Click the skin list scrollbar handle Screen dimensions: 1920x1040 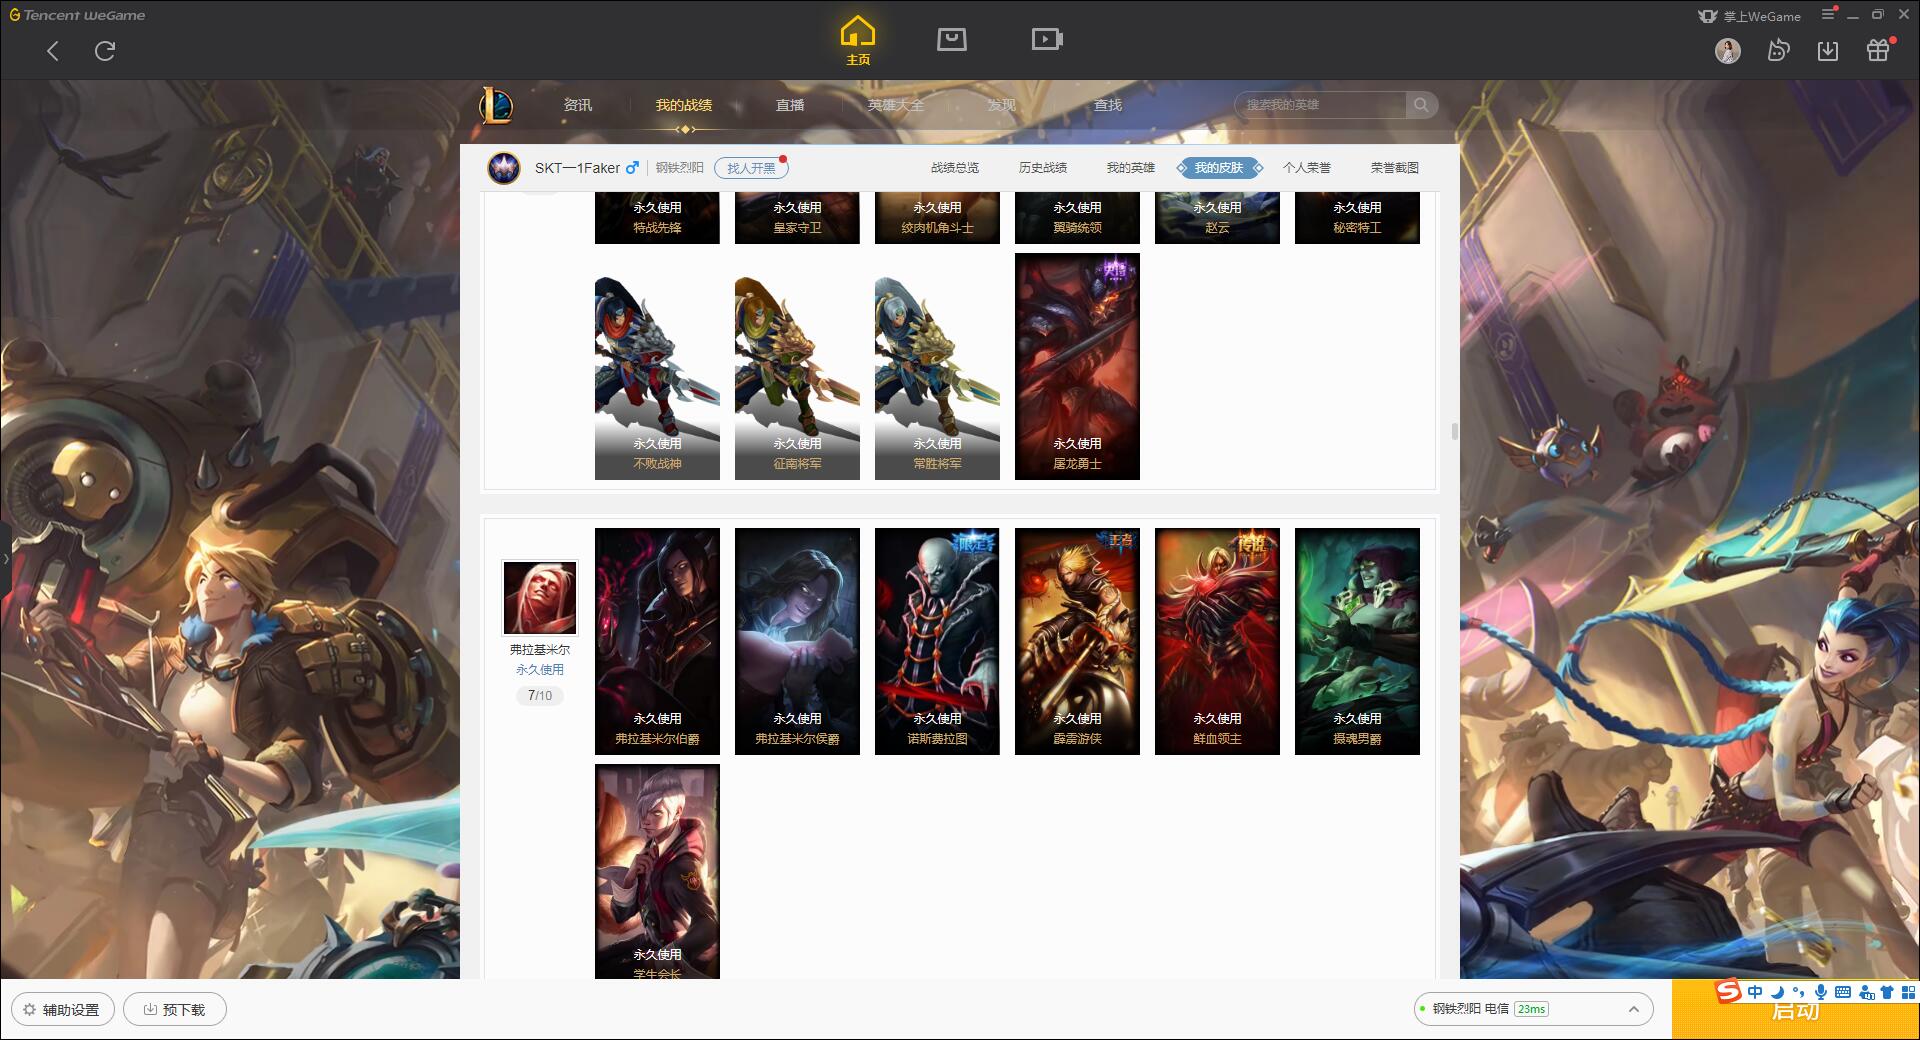(x=1454, y=431)
